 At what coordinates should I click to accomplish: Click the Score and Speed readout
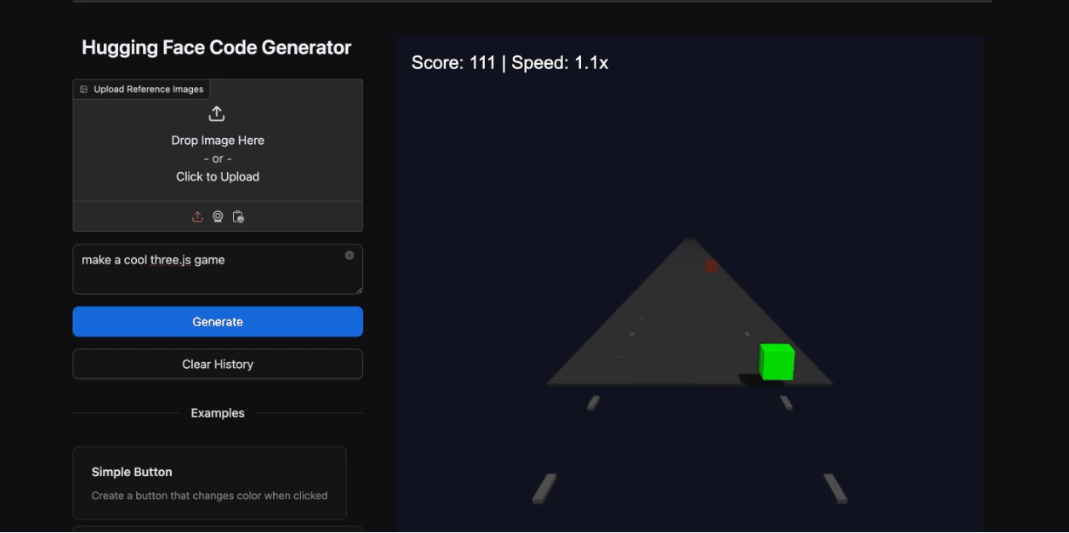point(509,63)
